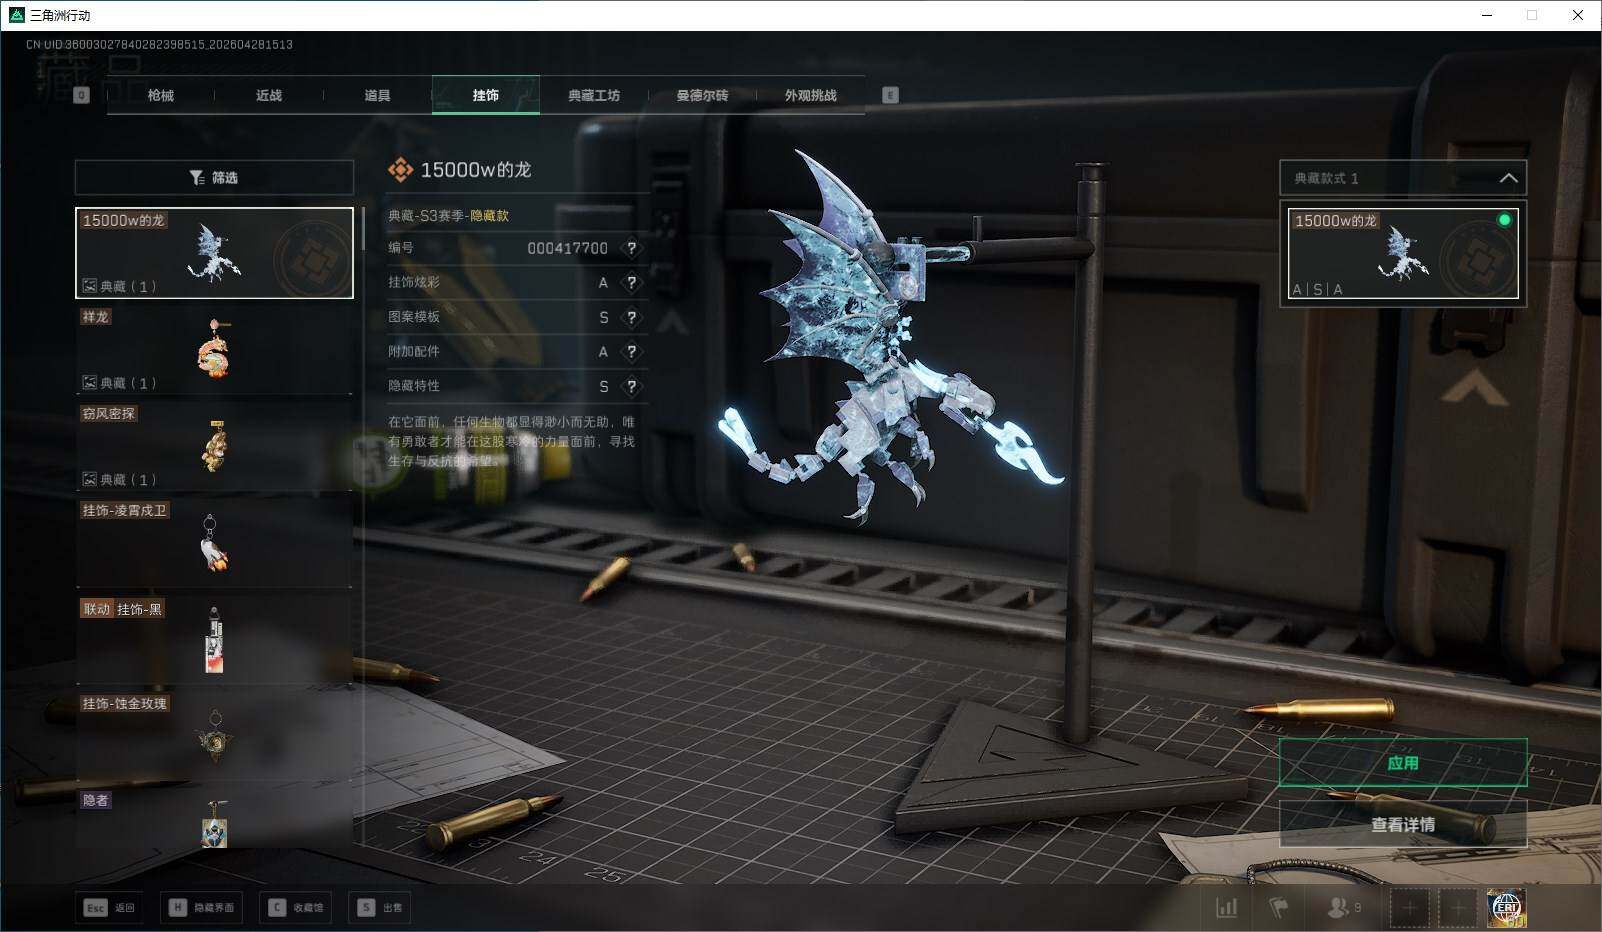
Task: Open the 挂饰 tab
Action: [x=486, y=95]
